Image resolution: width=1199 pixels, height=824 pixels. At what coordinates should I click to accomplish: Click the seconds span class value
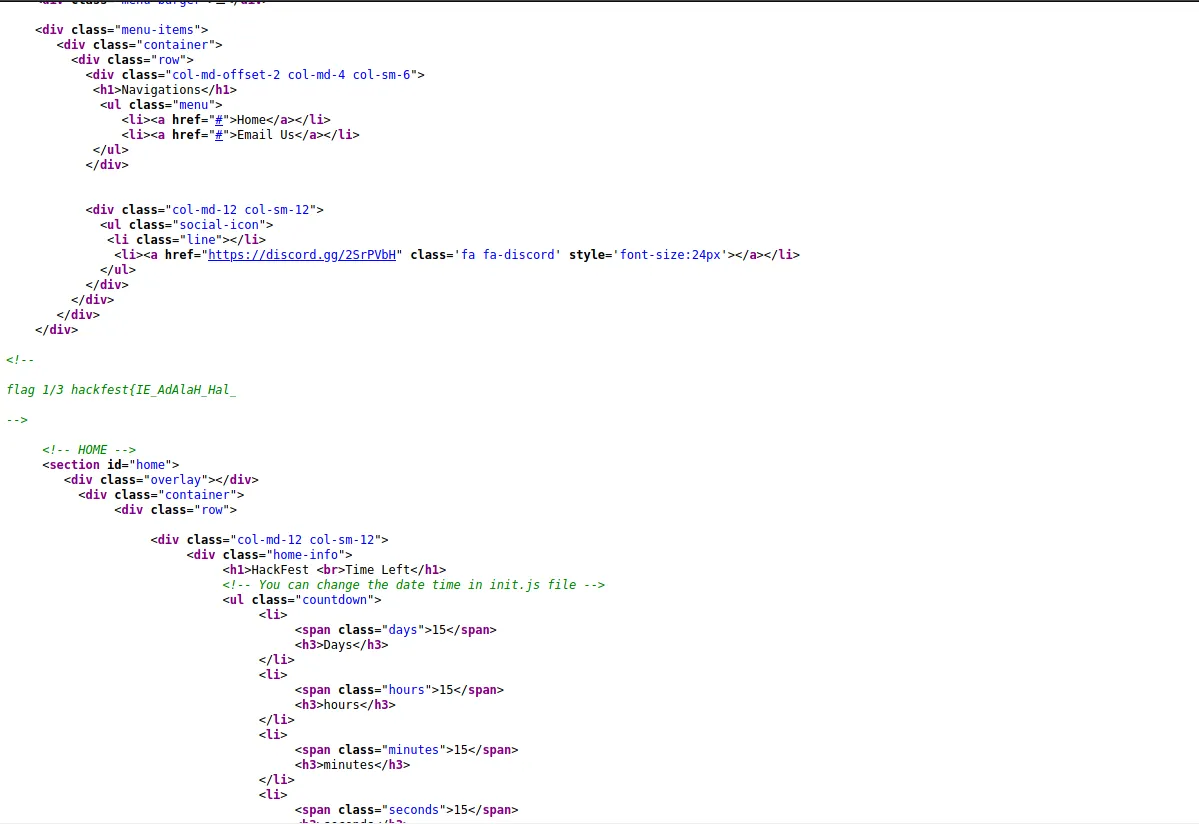pos(413,810)
